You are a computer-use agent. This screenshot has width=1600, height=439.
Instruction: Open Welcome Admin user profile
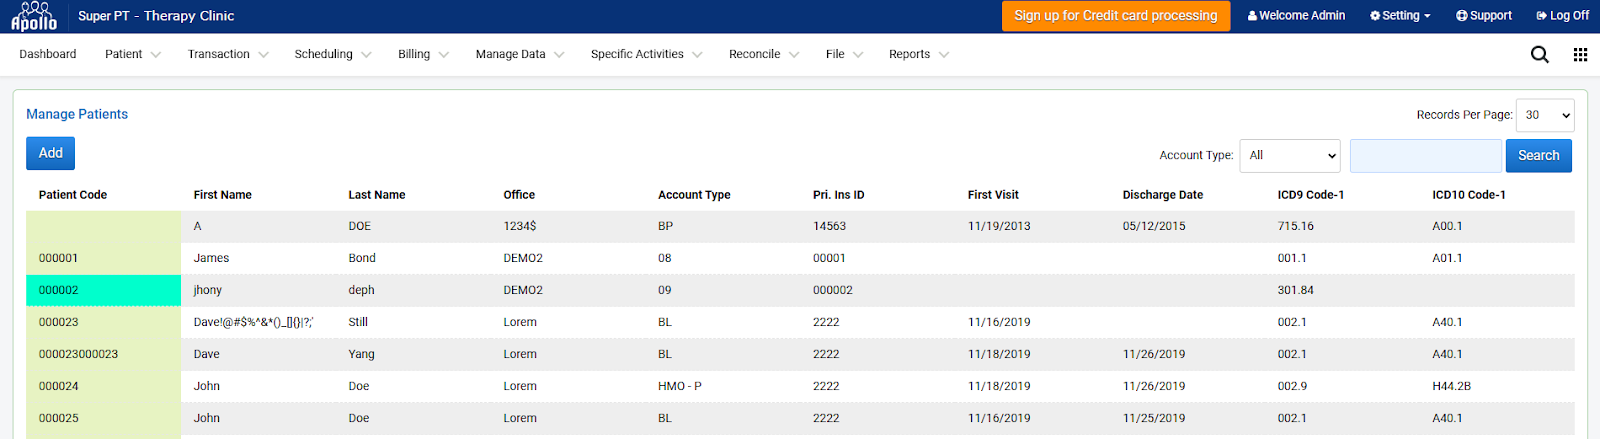(x=1296, y=16)
